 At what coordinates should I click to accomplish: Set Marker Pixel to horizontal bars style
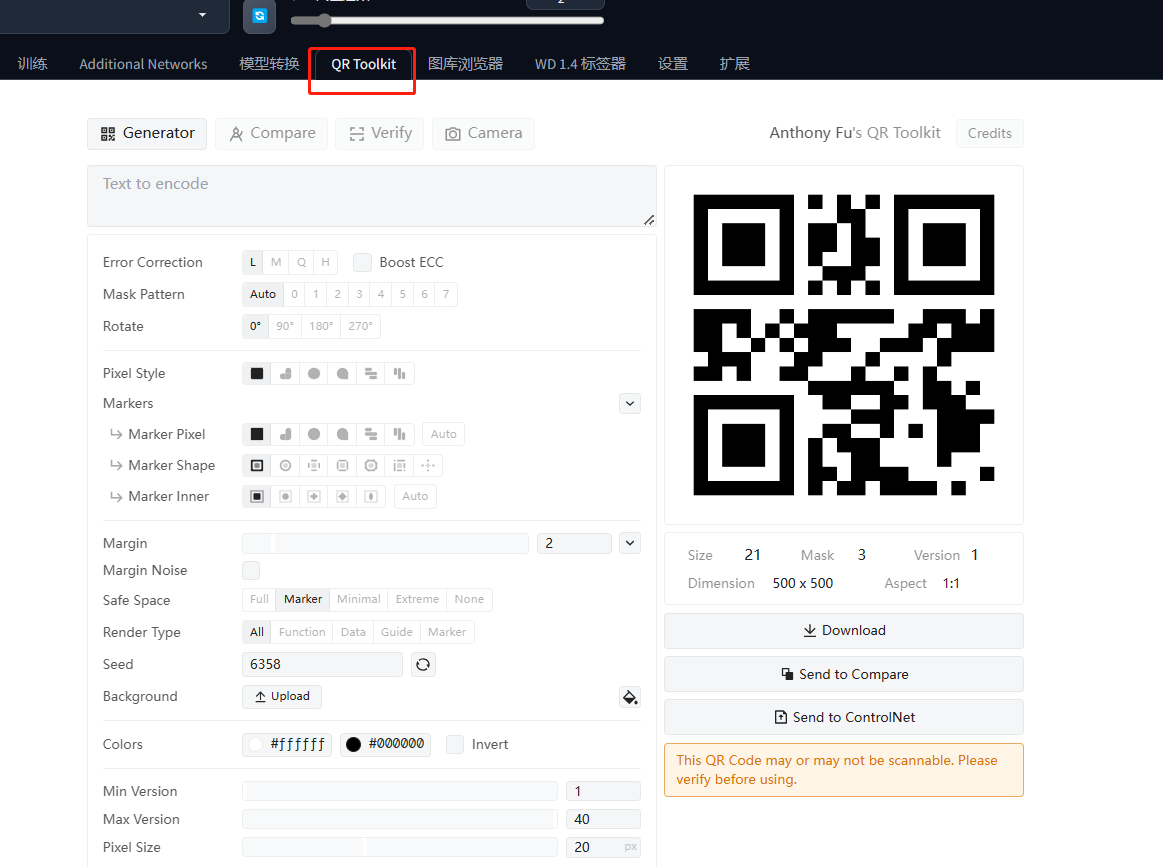coord(371,434)
